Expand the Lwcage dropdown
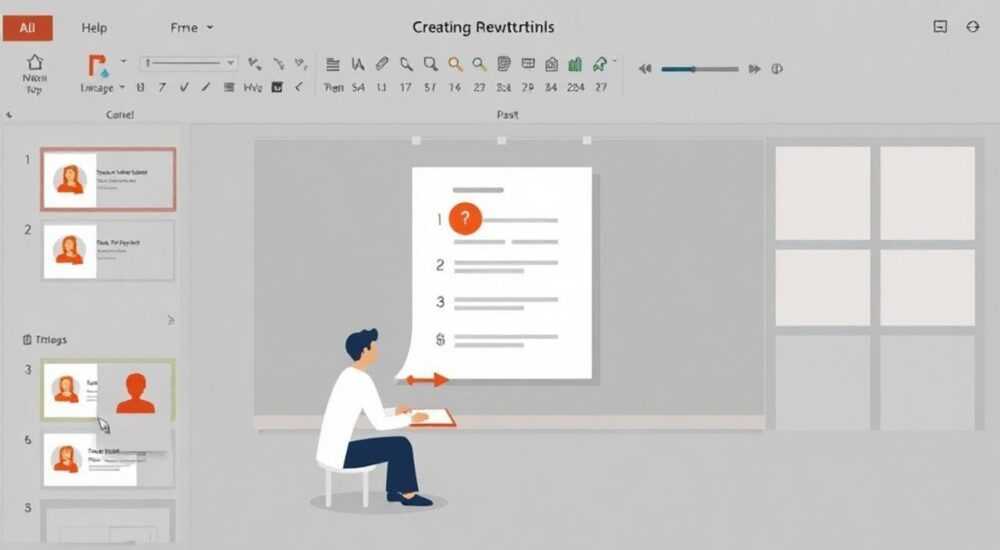 [x=122, y=87]
